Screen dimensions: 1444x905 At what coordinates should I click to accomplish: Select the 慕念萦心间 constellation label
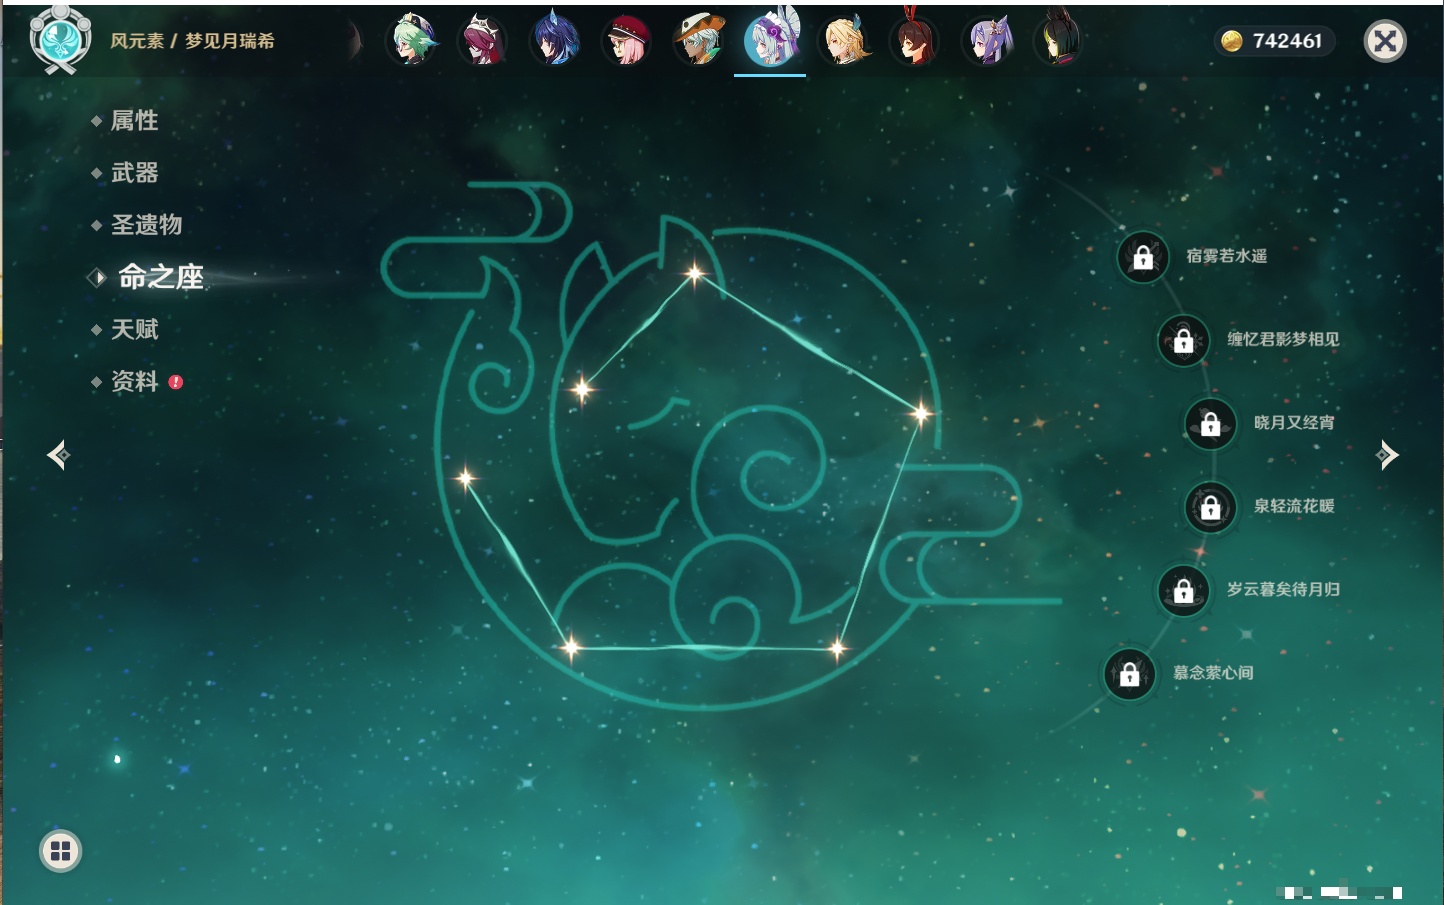[x=1213, y=673]
